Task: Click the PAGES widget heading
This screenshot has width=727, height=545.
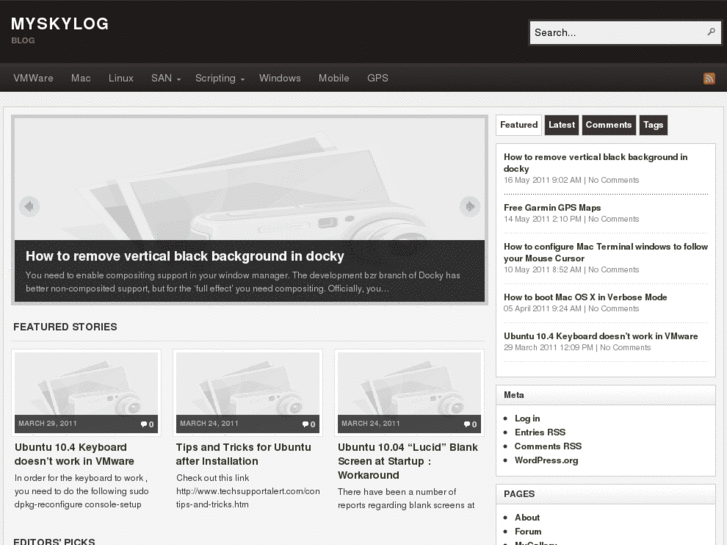Action: point(519,494)
